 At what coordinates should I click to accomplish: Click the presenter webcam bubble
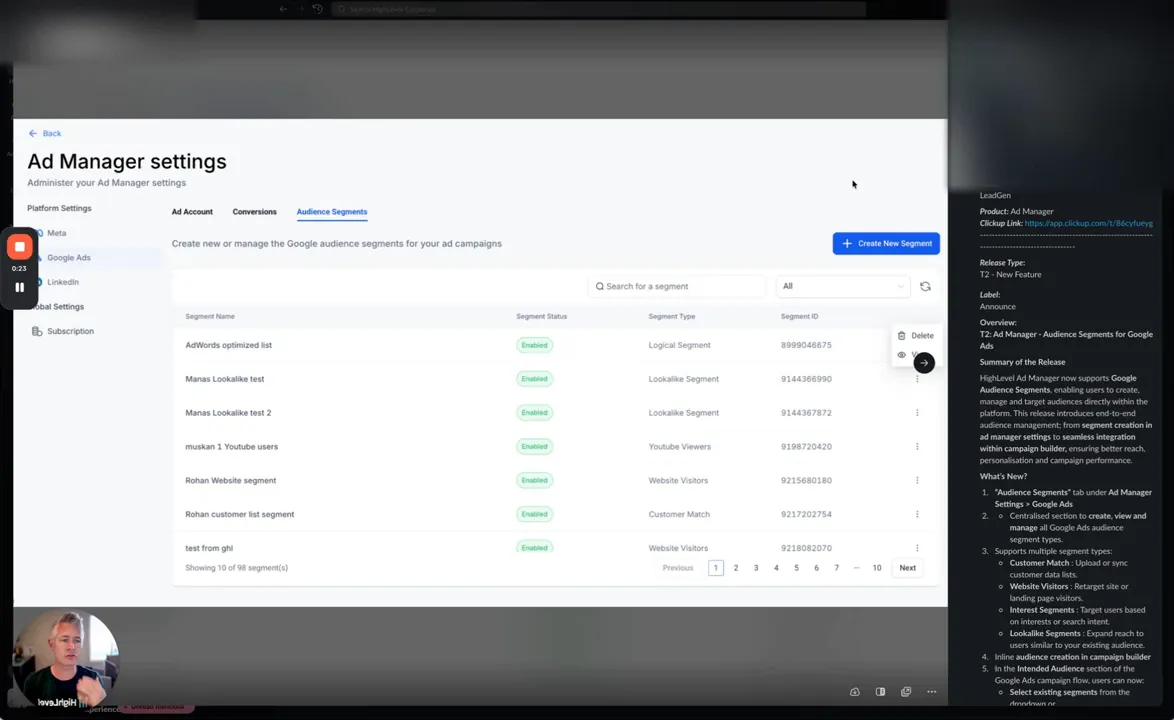(66, 660)
